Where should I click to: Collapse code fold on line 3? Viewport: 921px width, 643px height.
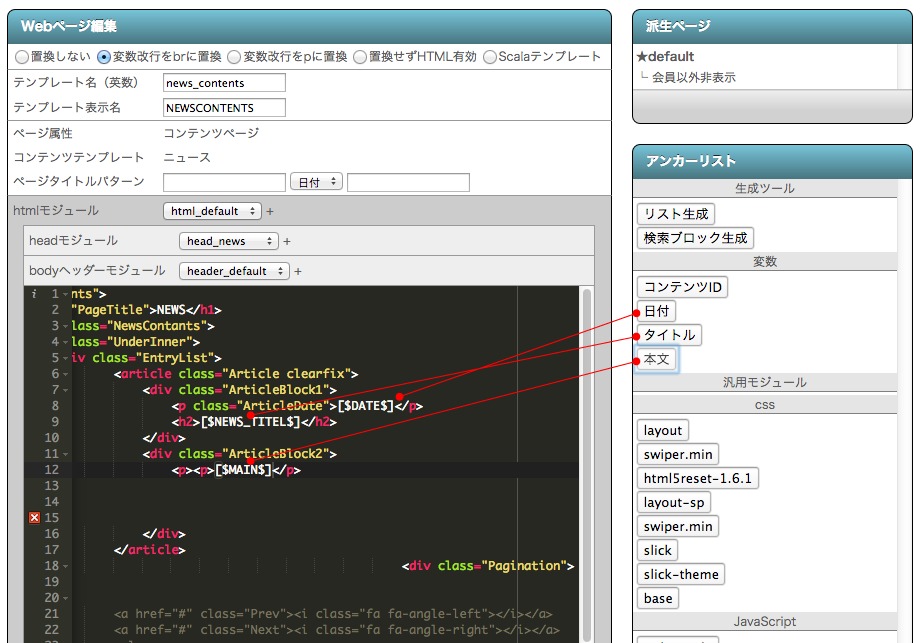(65, 326)
